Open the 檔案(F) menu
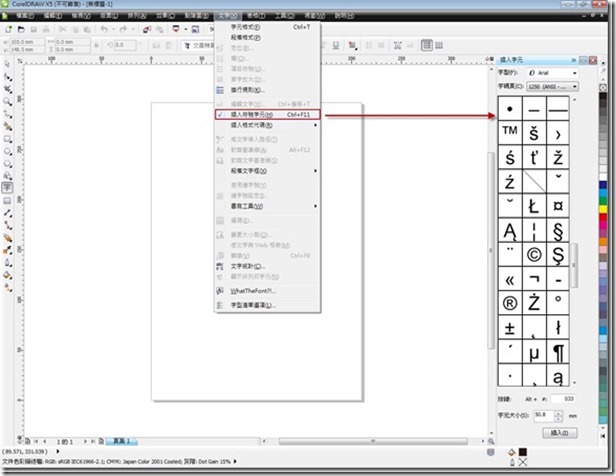616x476 pixels. 25,16
